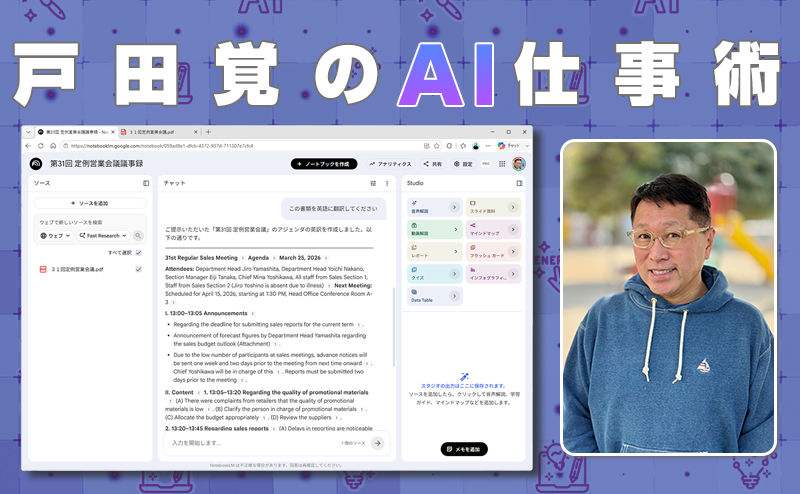The width and height of the screenshot is (800, 494).
Task: Click the PDF icon of 31回定例営業会議.pdf source
Action: coord(43,269)
